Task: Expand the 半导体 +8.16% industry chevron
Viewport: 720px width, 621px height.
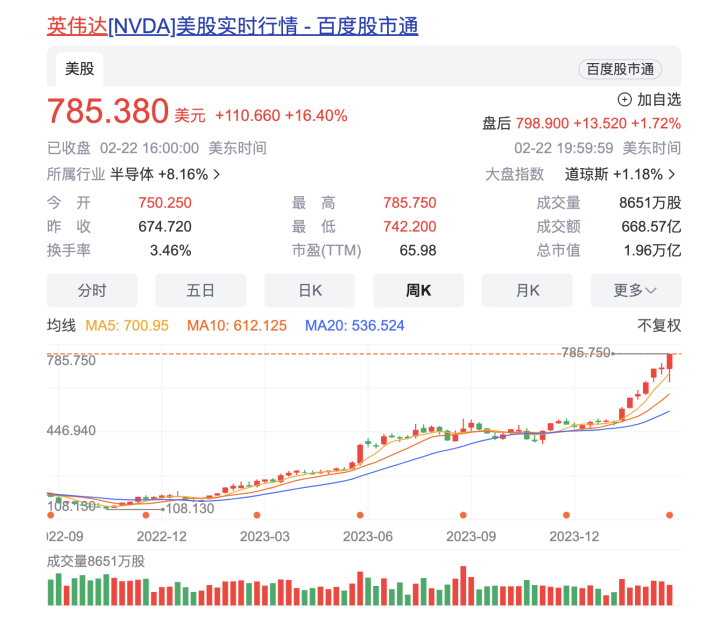Action: point(217,175)
